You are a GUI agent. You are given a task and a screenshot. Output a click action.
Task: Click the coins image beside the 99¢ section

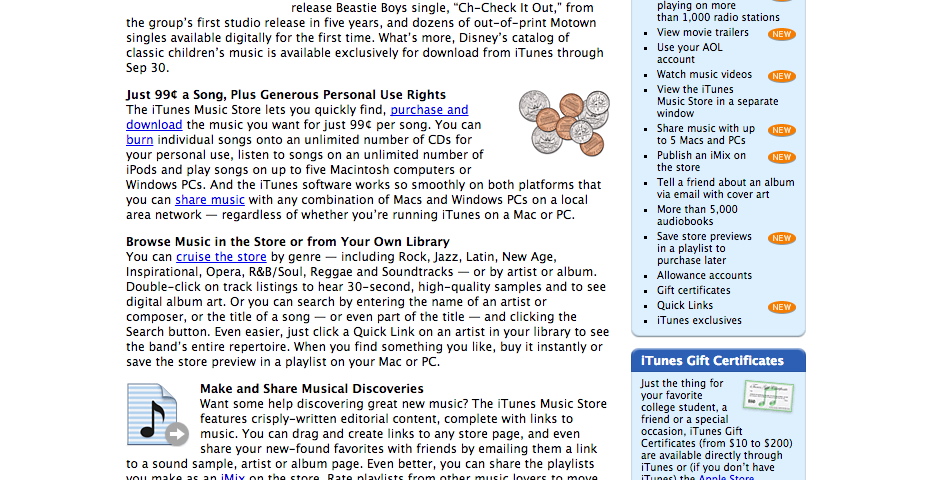(564, 122)
